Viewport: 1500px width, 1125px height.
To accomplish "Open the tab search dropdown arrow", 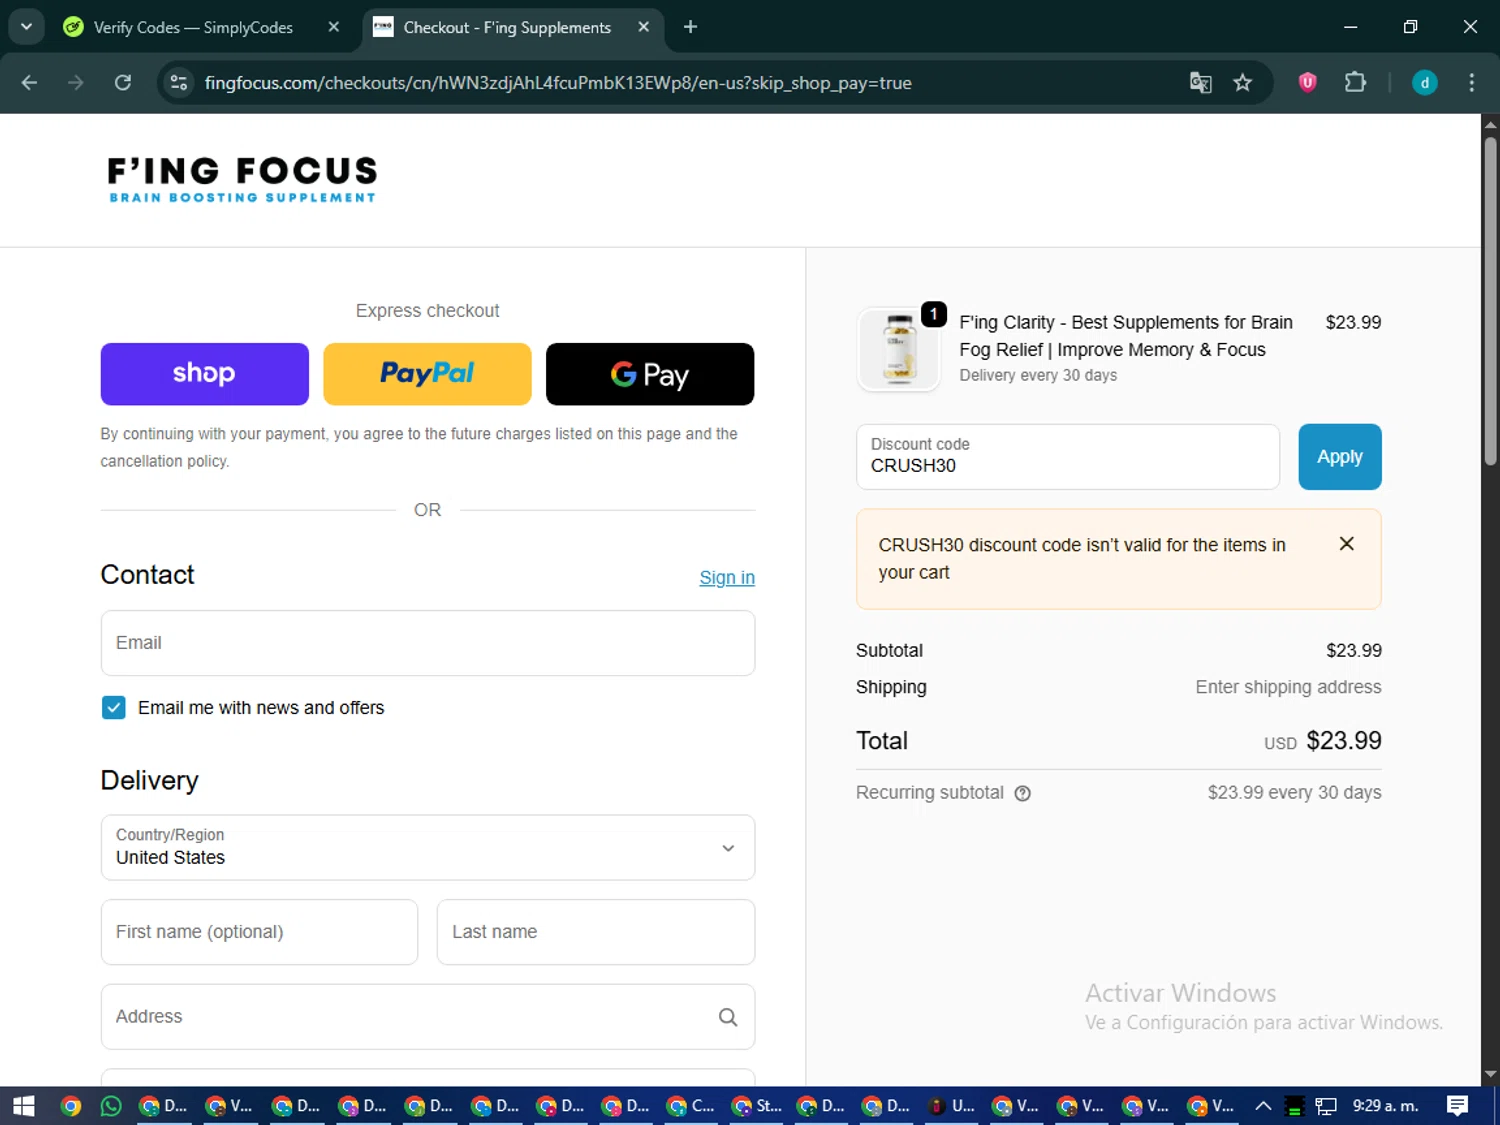I will (x=26, y=27).
